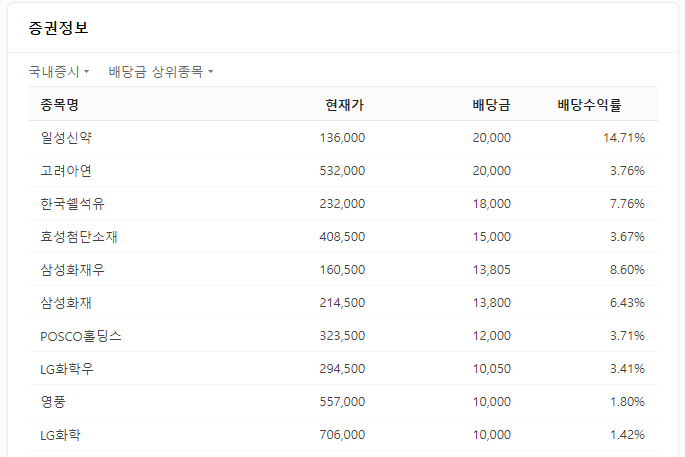Select the 한국쉘석유 stock name
The image size is (685, 457).
pyautogui.click(x=73, y=204)
